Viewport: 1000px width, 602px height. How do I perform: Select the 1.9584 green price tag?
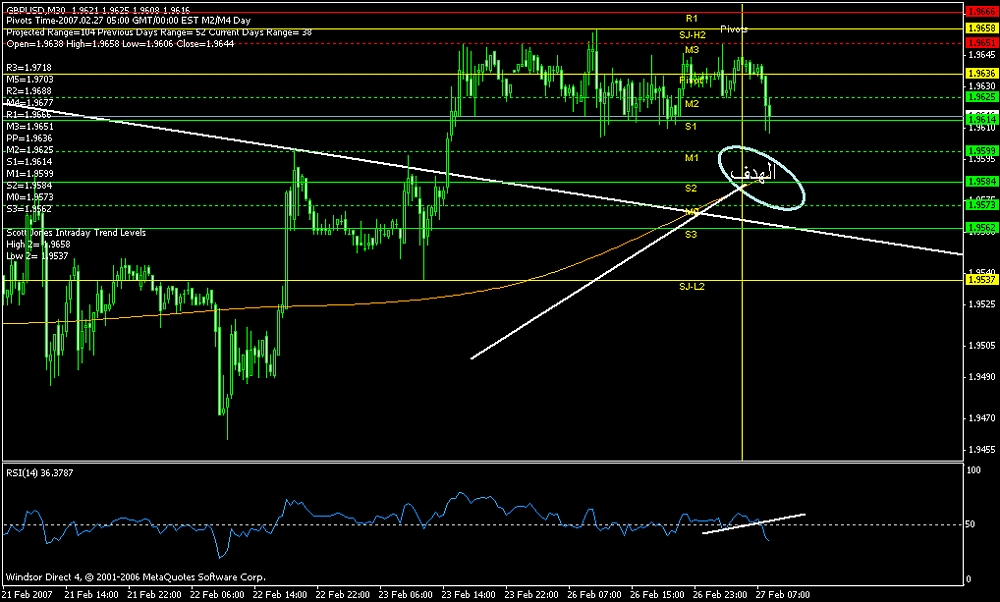[x=981, y=182]
